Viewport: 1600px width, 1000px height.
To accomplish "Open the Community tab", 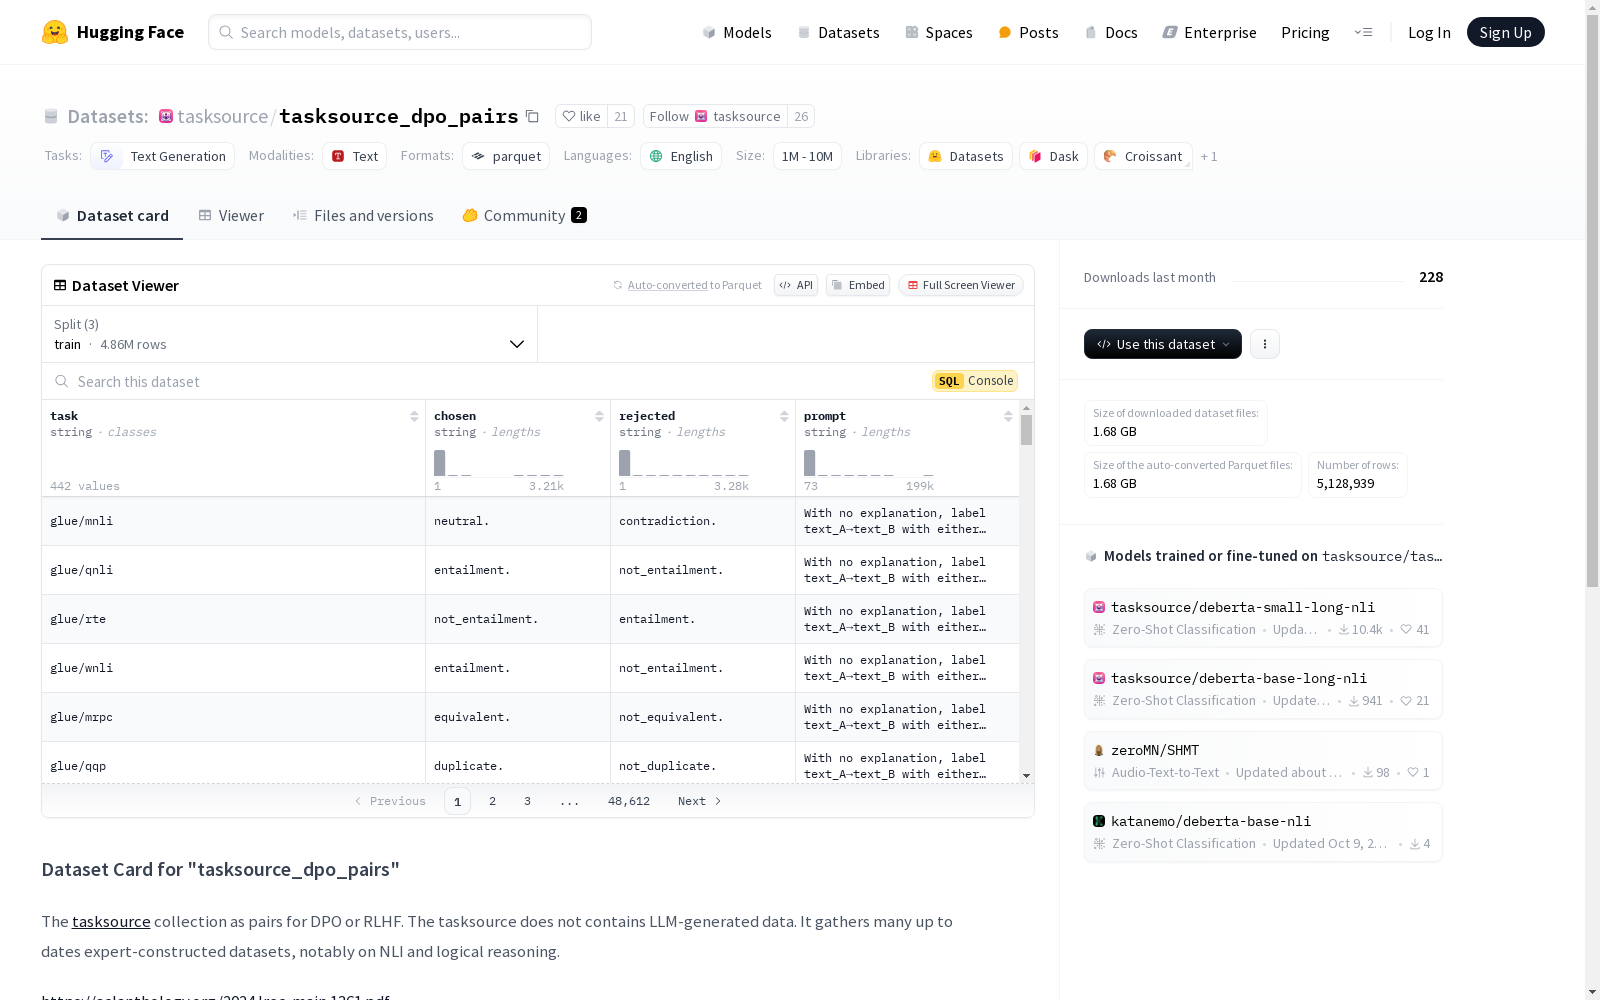I will click(524, 216).
